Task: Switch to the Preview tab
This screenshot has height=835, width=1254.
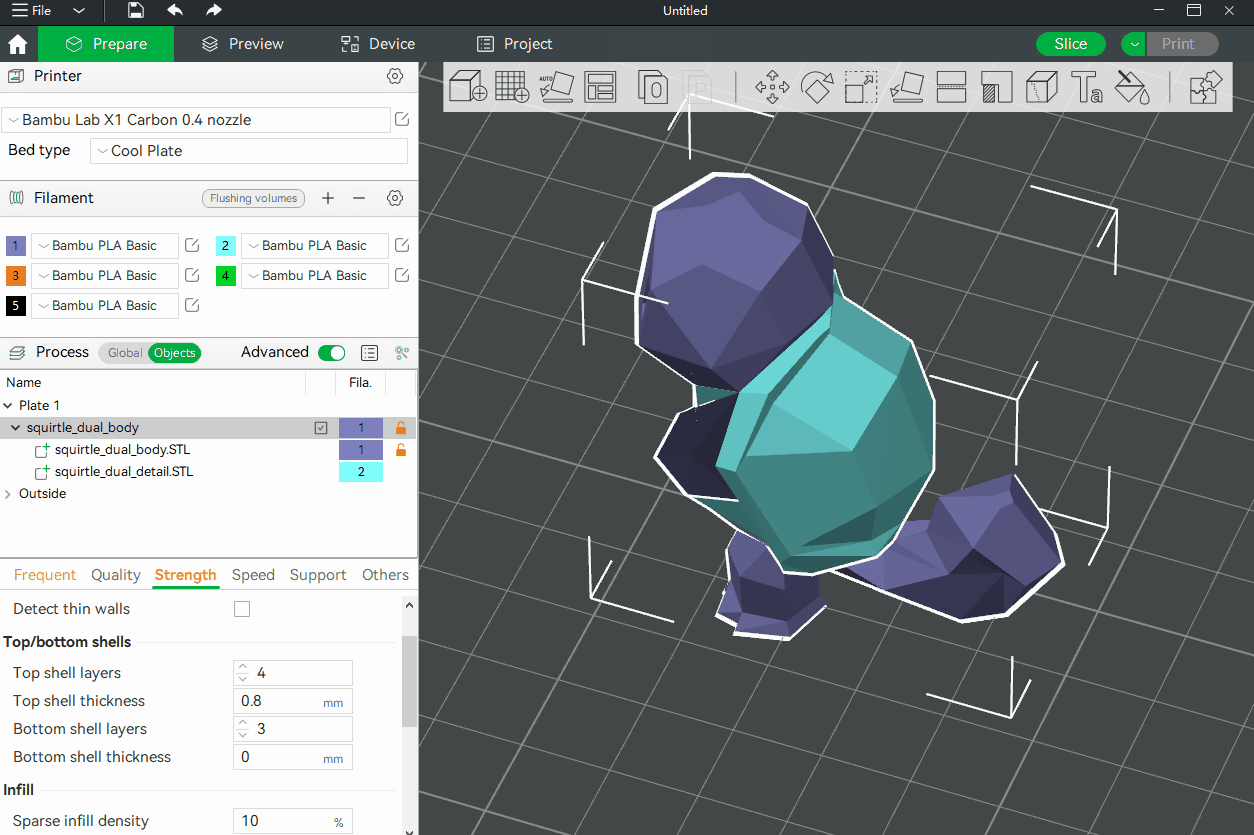Action: (242, 44)
